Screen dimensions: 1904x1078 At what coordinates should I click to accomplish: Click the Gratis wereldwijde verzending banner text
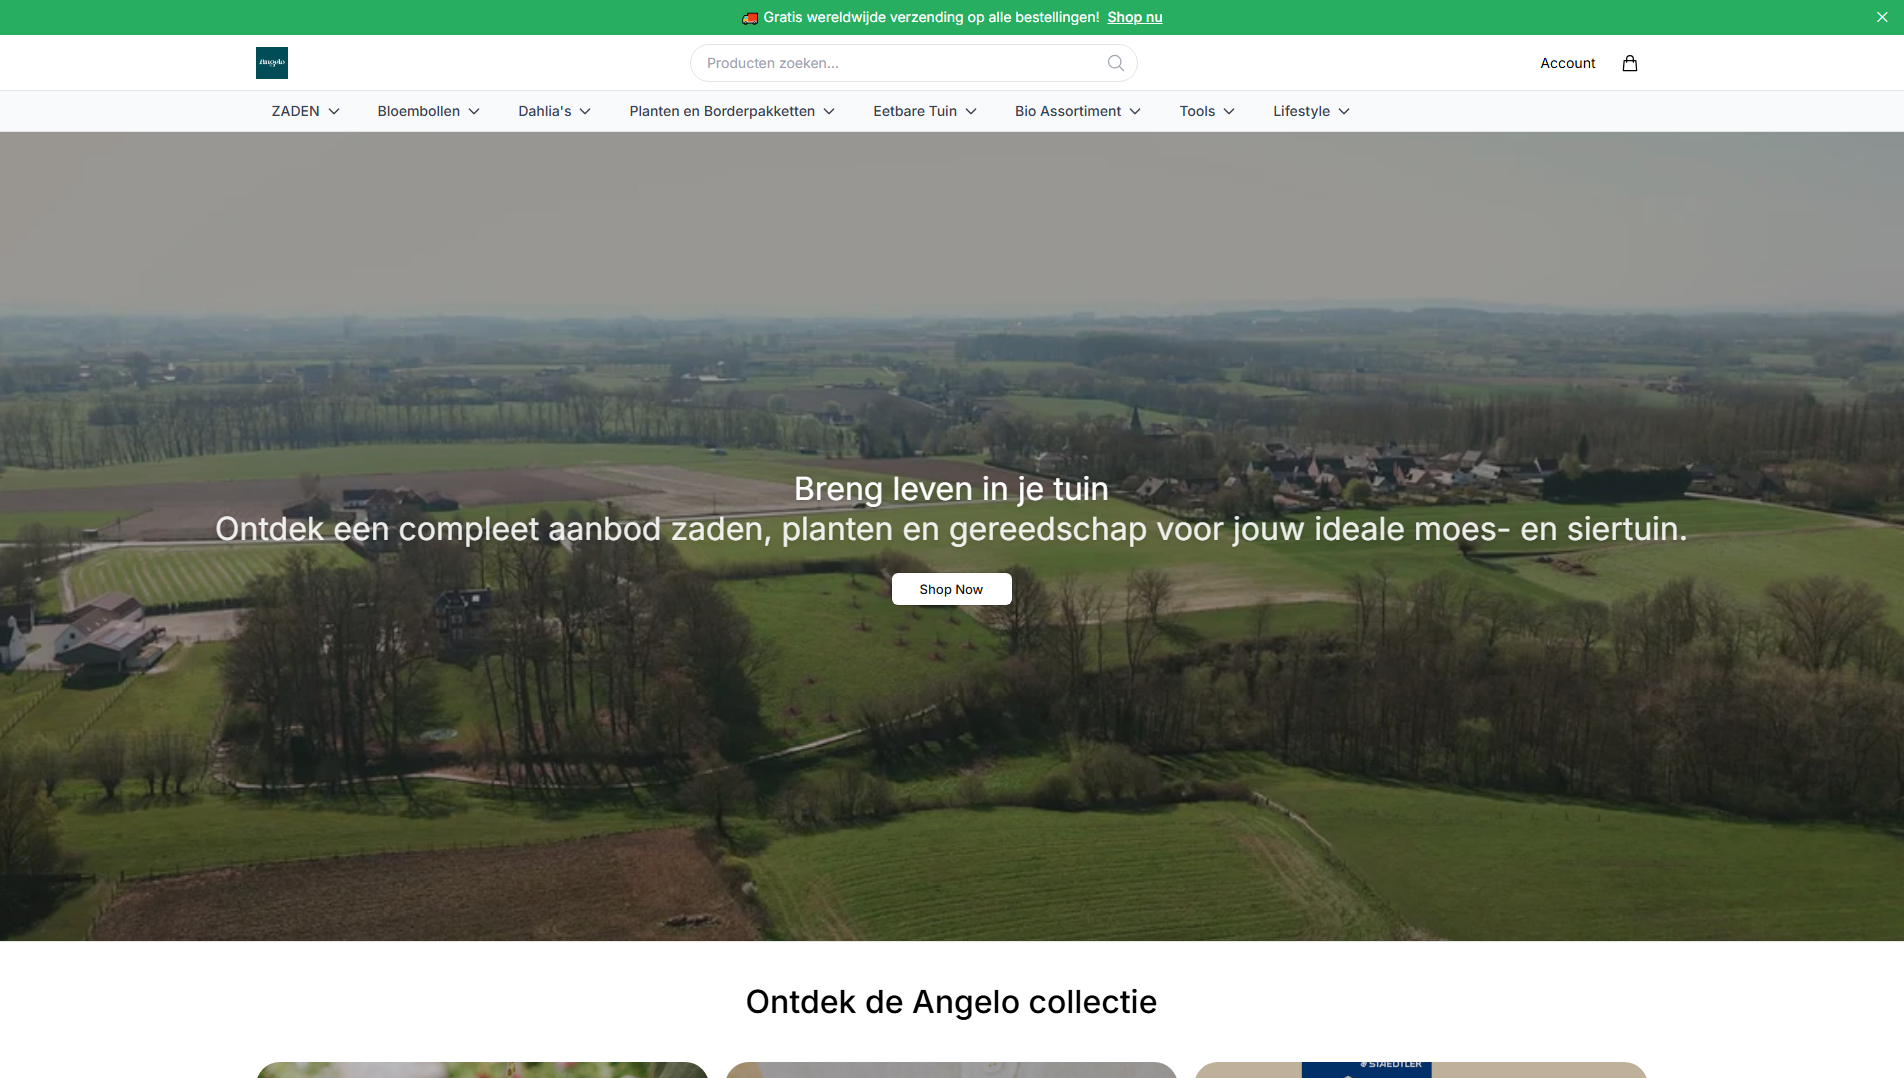pos(931,17)
